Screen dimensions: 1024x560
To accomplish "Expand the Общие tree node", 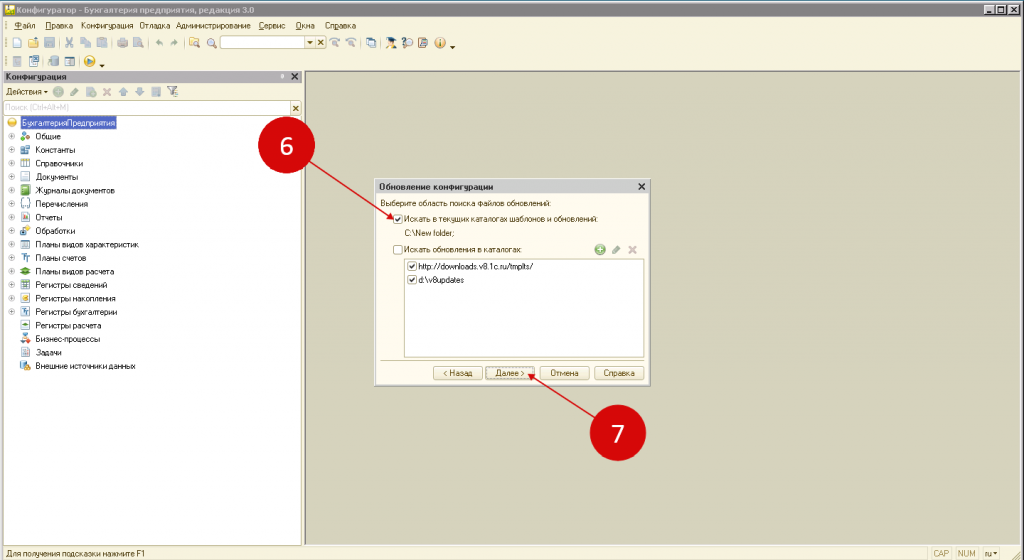I will click(x=11, y=136).
